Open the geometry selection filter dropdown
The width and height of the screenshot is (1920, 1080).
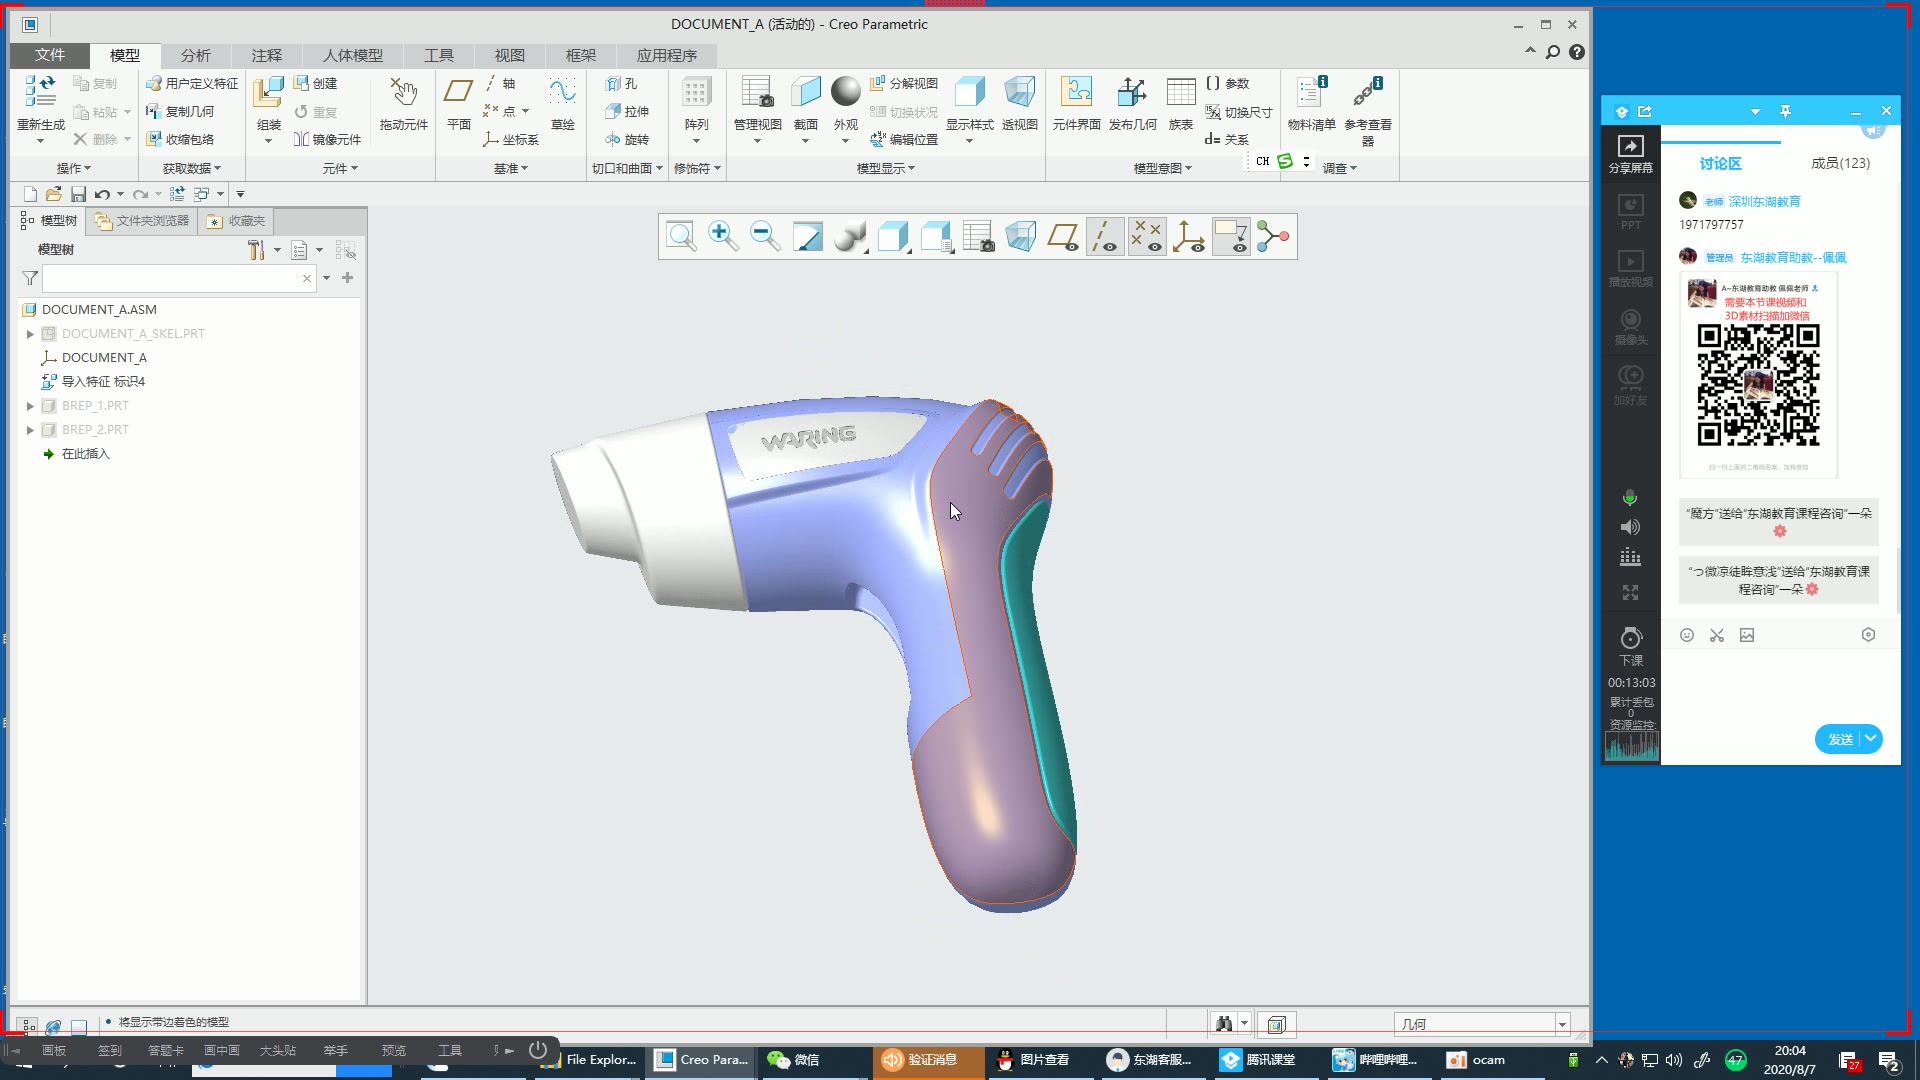point(1562,1024)
